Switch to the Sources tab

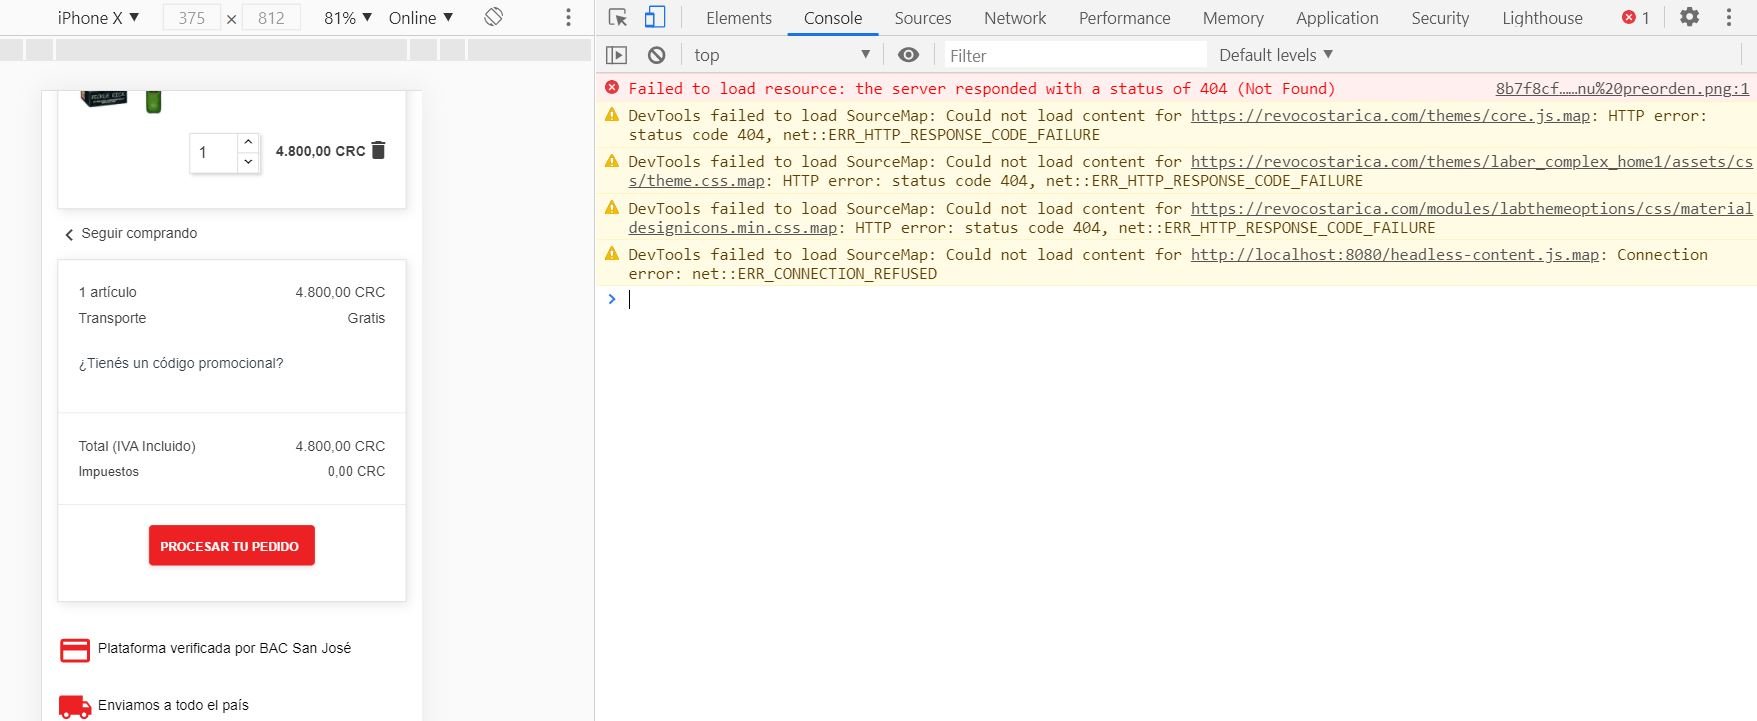[923, 18]
